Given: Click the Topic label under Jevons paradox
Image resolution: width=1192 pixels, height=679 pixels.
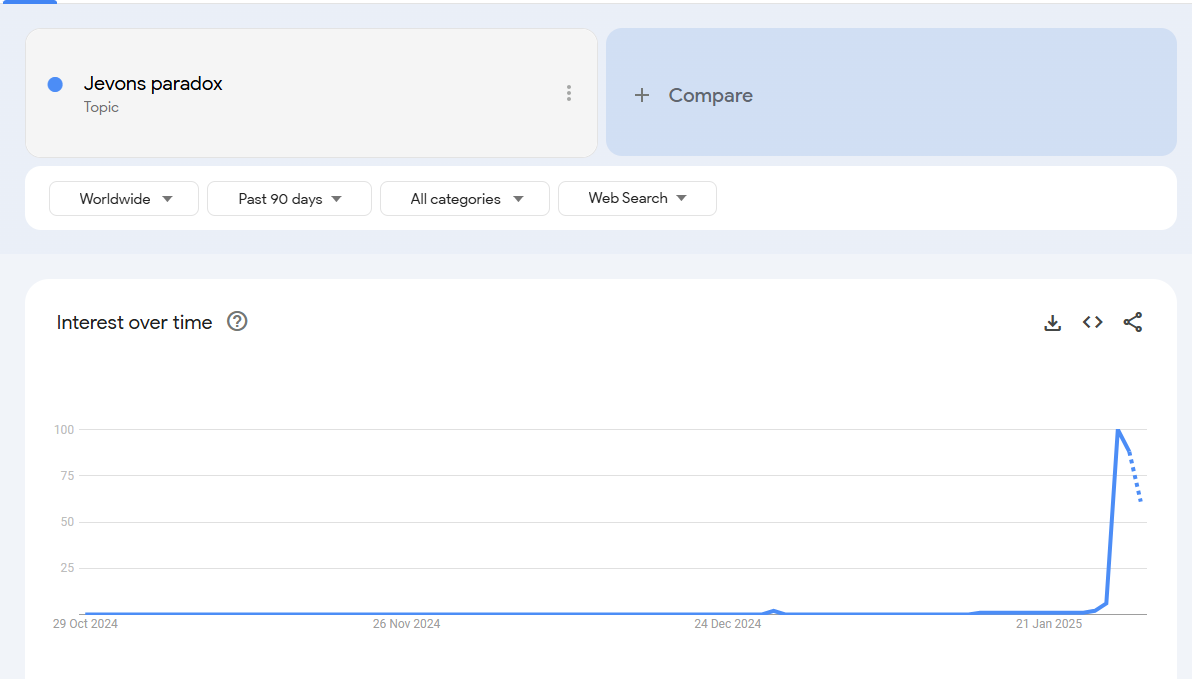Looking at the screenshot, I should point(101,107).
